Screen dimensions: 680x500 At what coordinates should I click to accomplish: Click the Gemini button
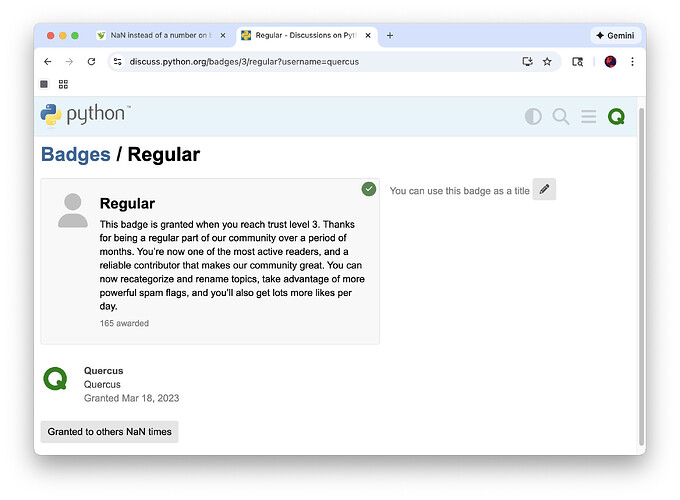[x=615, y=36]
